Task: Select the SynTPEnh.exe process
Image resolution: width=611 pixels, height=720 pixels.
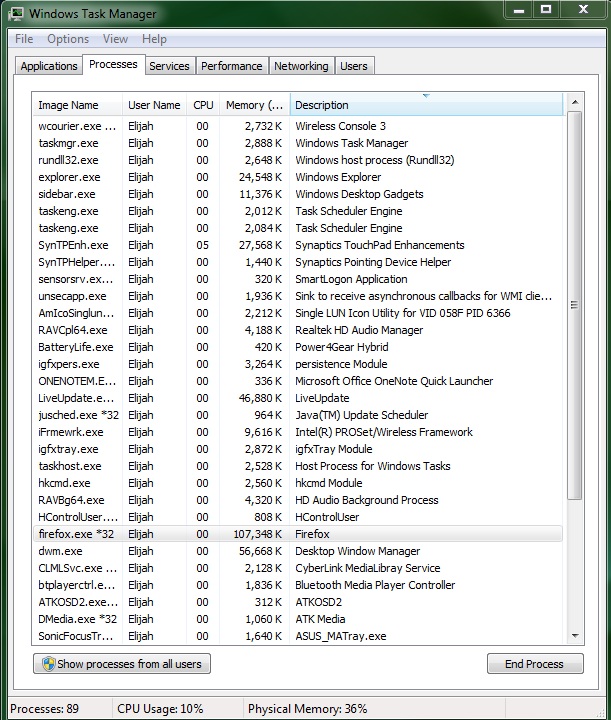Action: click(297, 245)
